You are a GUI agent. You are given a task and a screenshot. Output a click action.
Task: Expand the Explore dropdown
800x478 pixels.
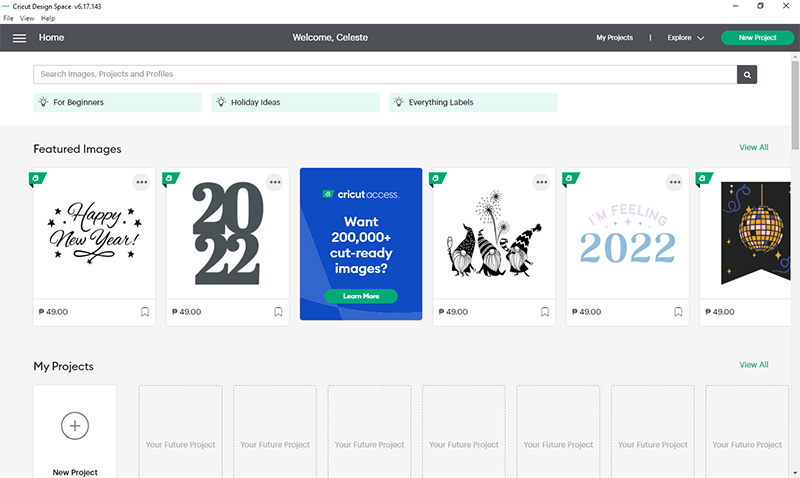[x=686, y=38]
